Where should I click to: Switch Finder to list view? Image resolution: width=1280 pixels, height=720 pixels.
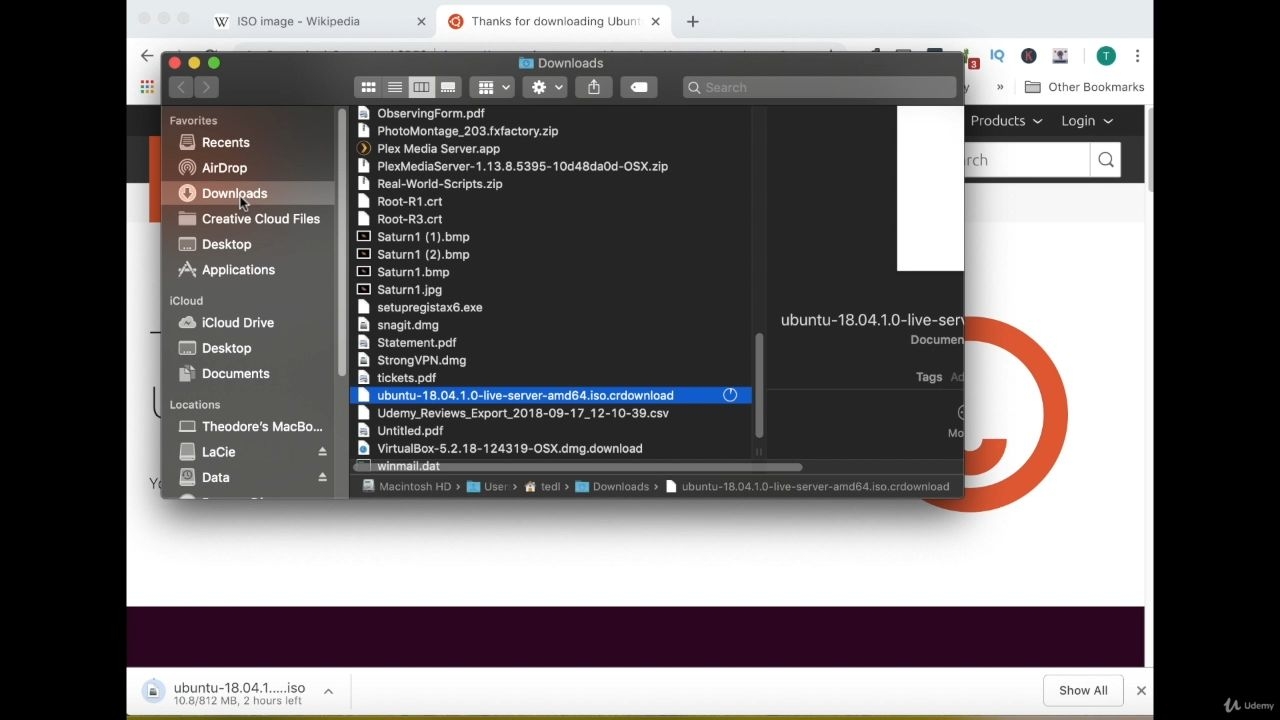(395, 87)
